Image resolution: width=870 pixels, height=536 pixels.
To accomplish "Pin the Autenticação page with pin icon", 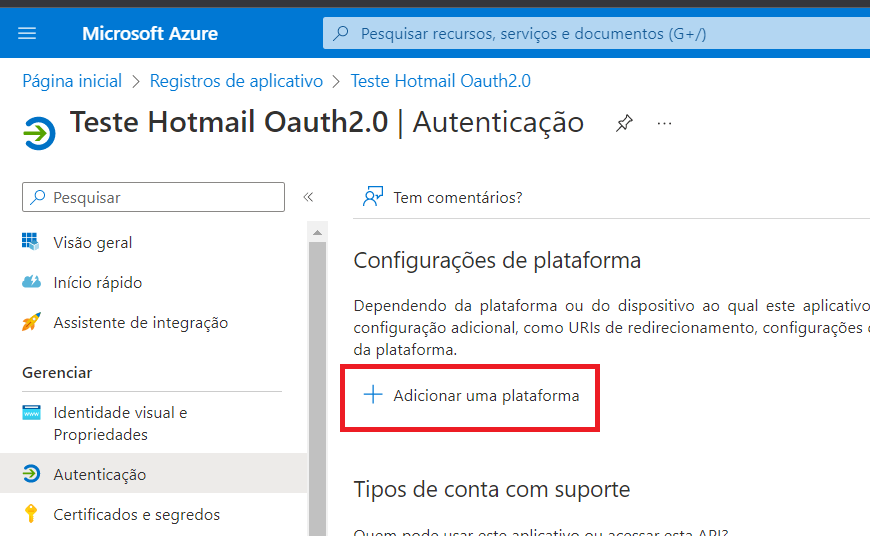I will [624, 124].
